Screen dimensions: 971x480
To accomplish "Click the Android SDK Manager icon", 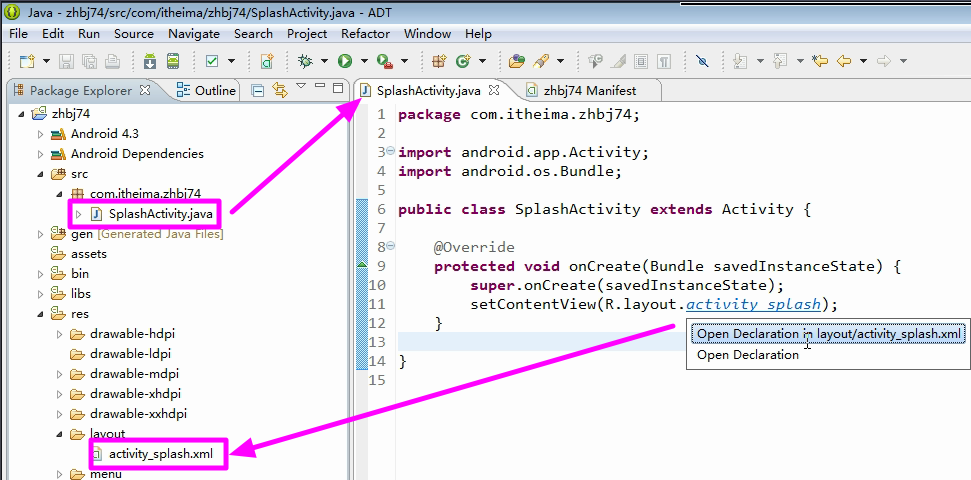I will coord(149,61).
